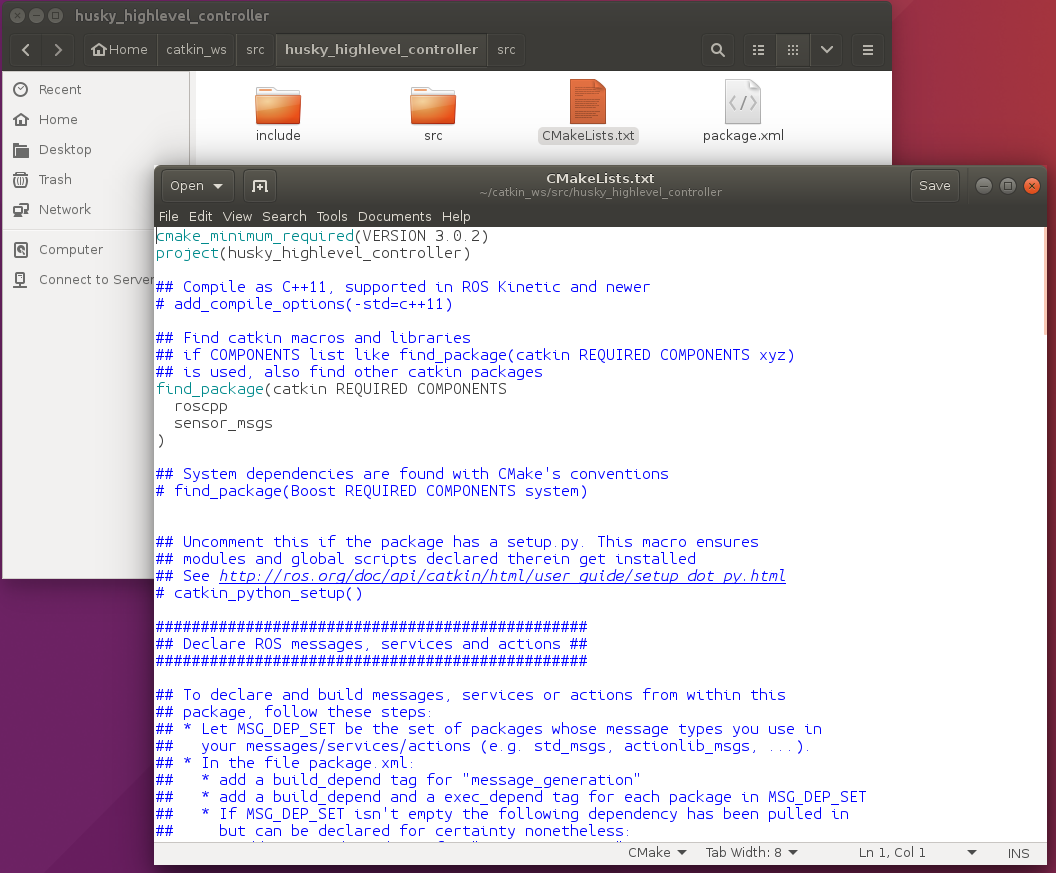This screenshot has width=1056, height=873.
Task: Select husky_highlevel_controller path segment
Action: (381, 50)
